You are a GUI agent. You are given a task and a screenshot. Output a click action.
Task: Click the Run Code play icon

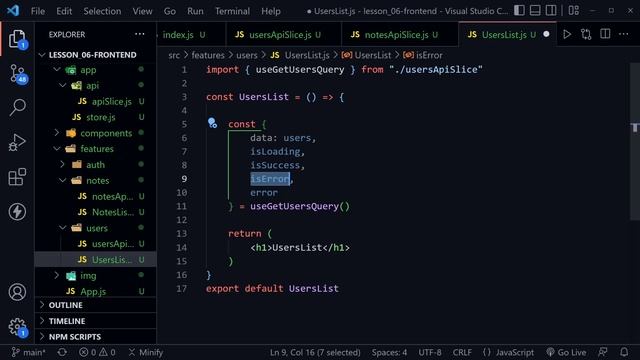(567, 35)
